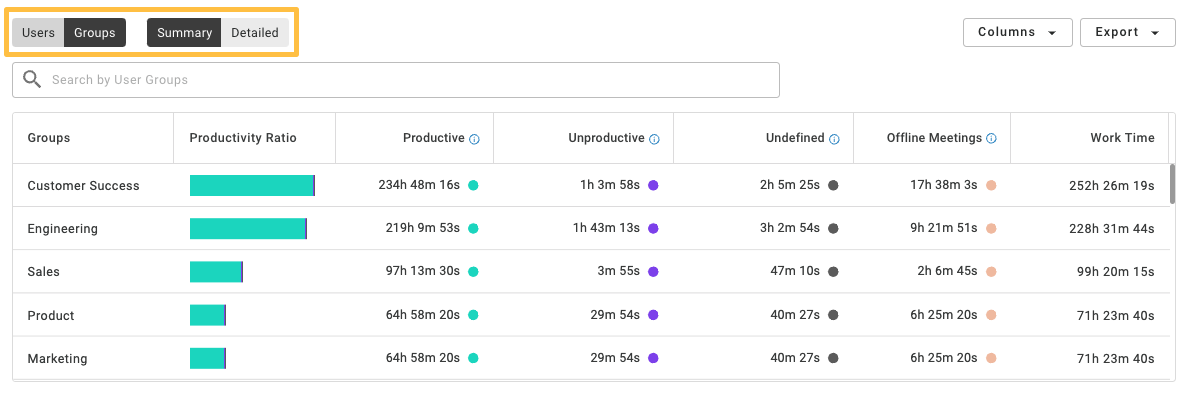Open the info icon beside Undefined
Viewport: 1192px width, 398px height.
point(834,139)
